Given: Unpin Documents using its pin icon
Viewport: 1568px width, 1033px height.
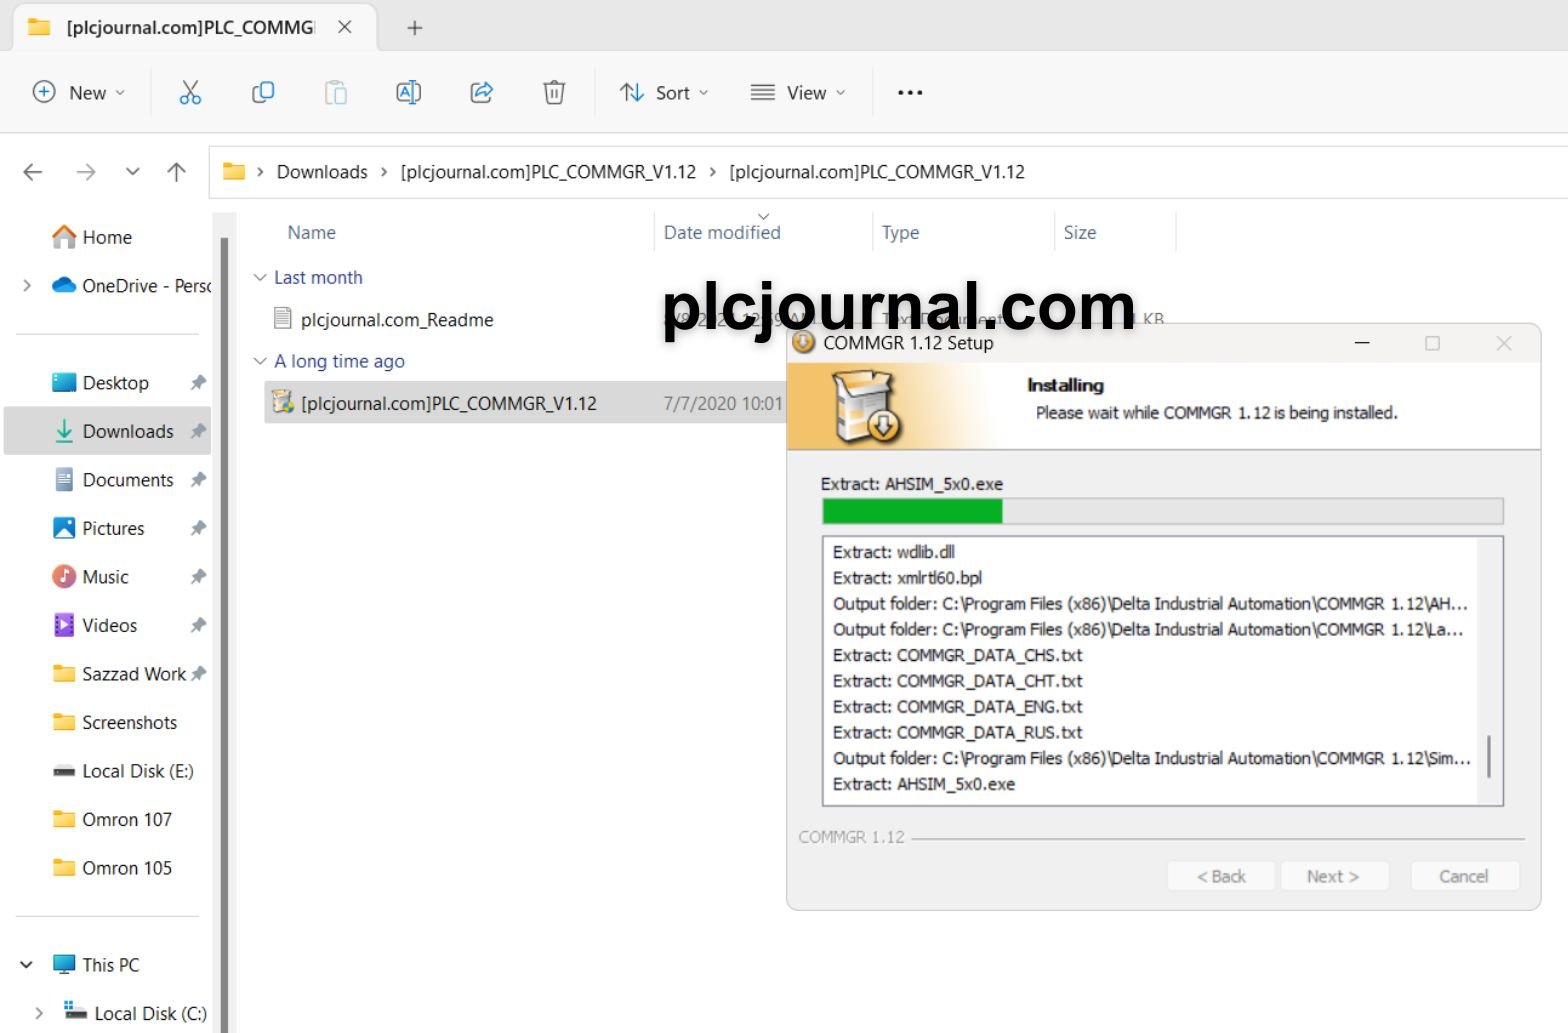Looking at the screenshot, I should 198,480.
